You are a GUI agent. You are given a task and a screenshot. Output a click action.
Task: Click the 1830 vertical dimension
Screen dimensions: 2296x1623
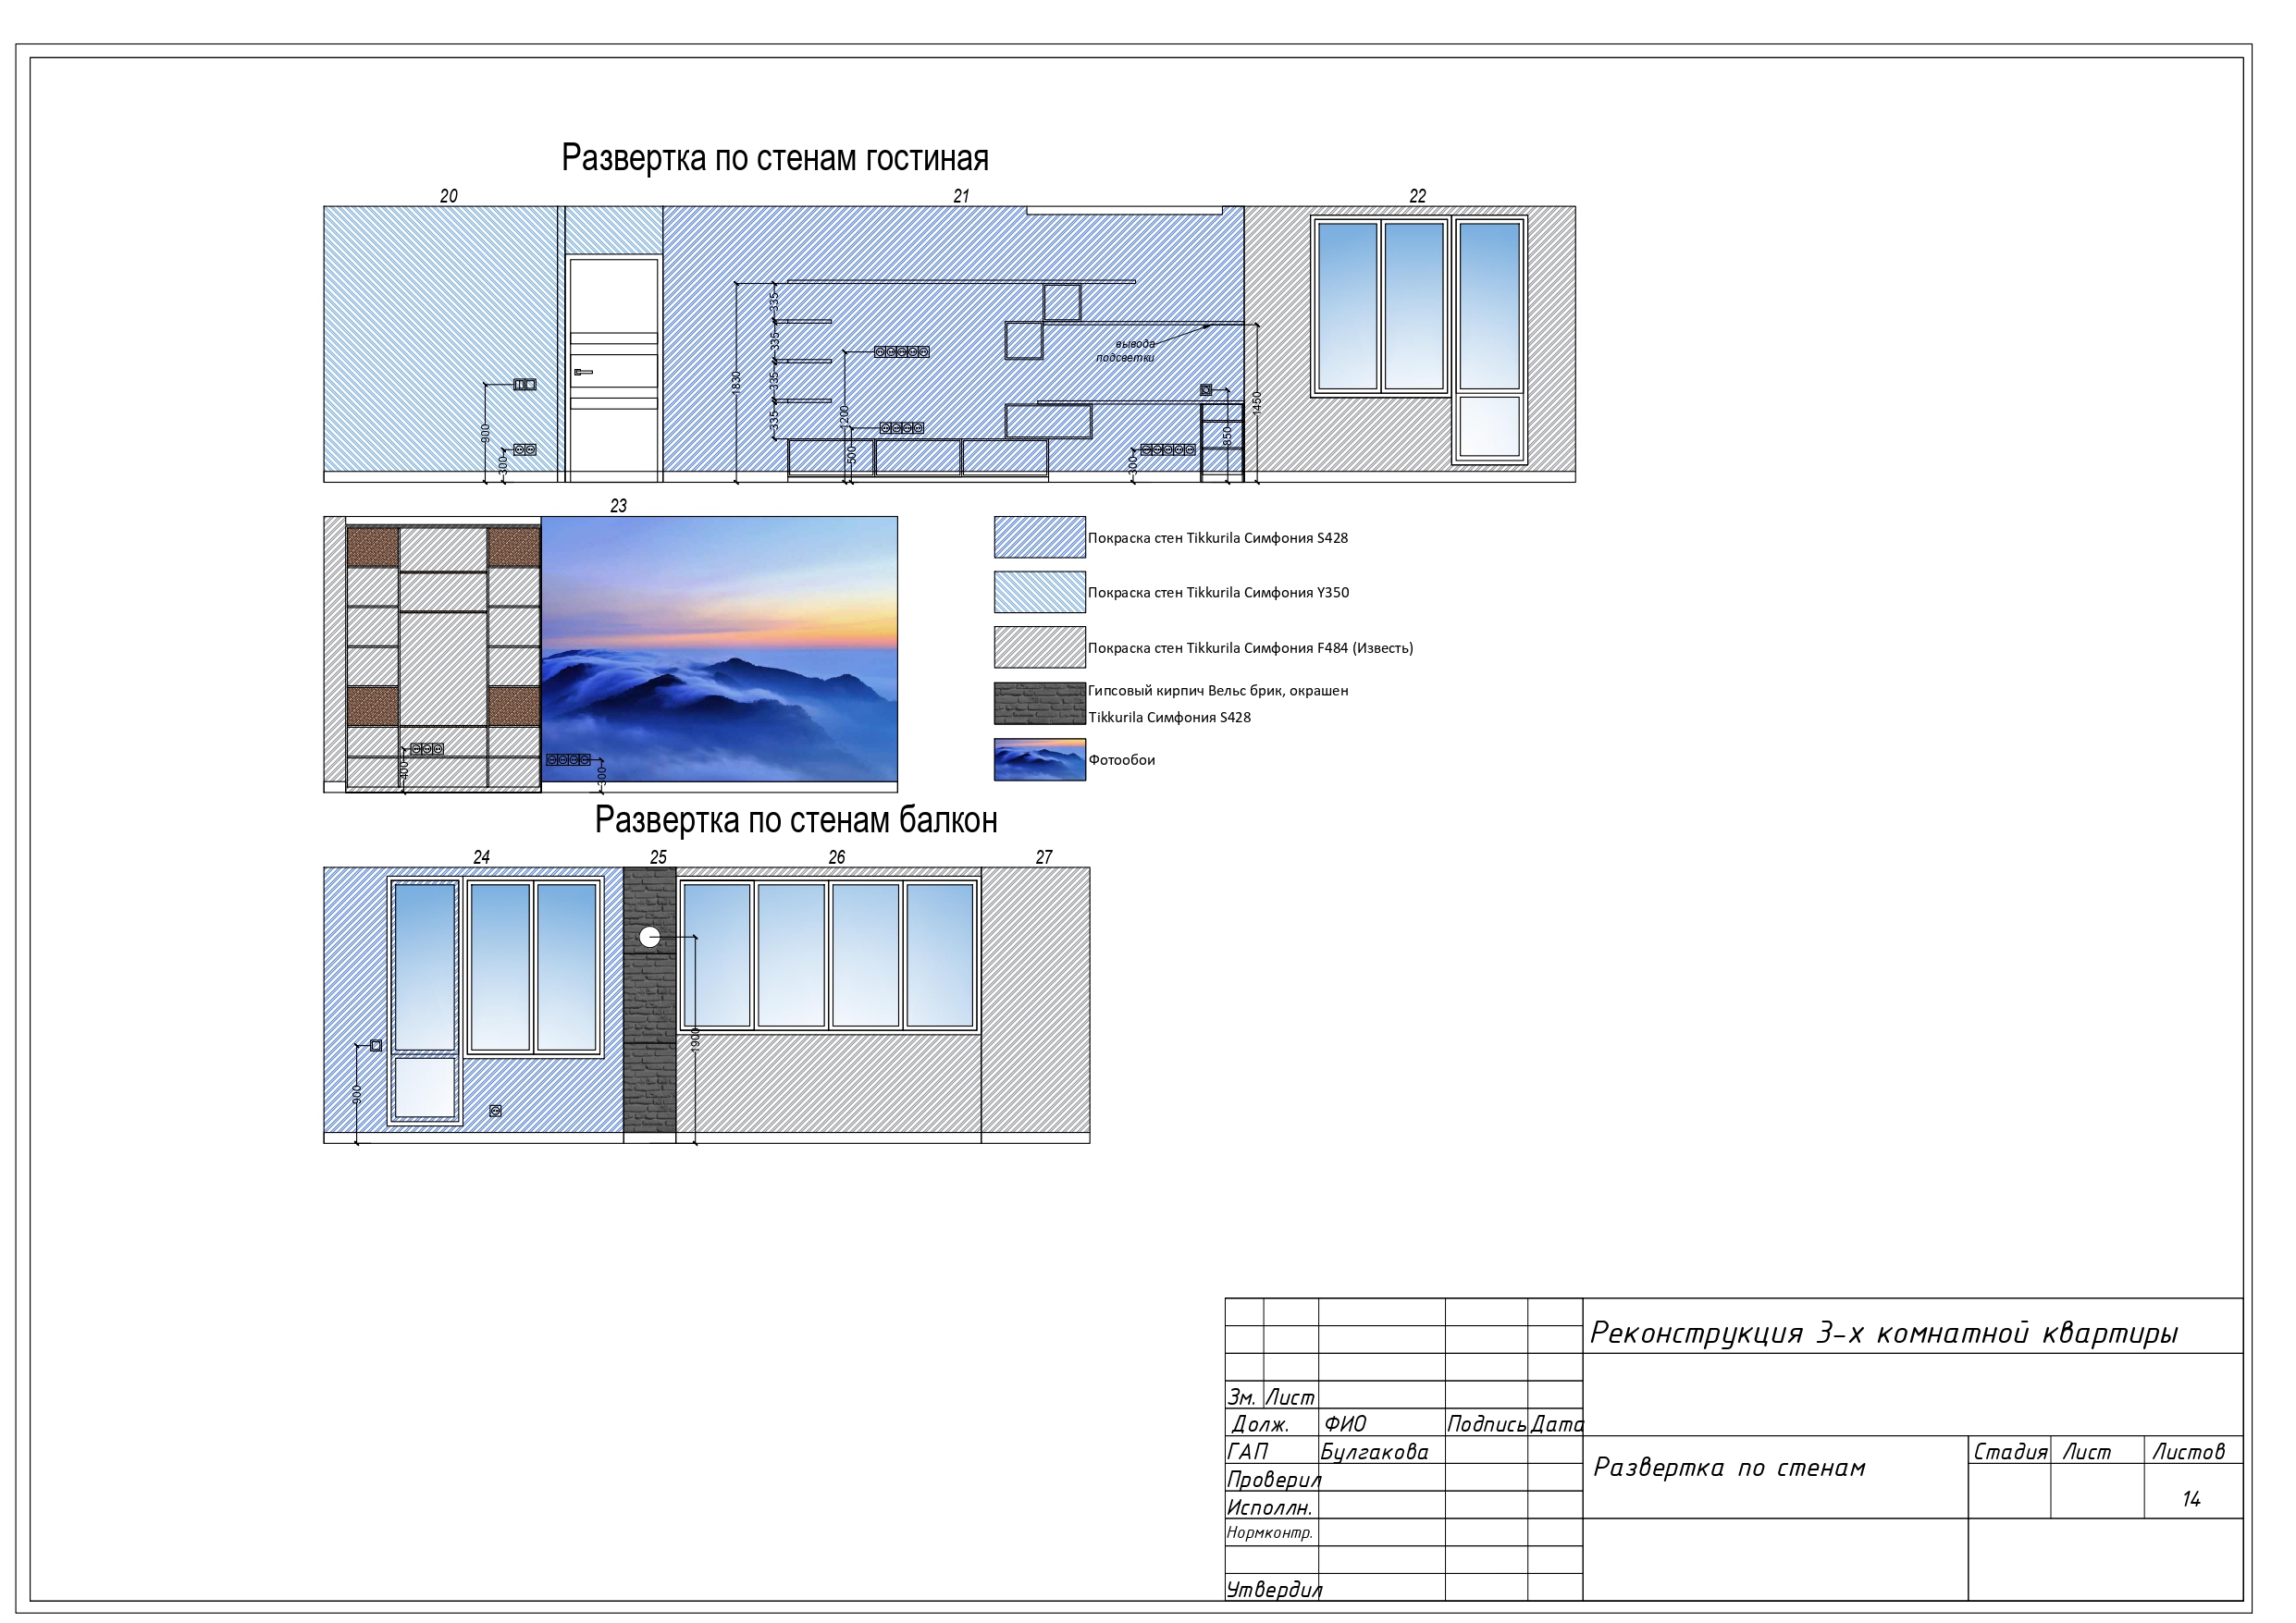coord(736,383)
